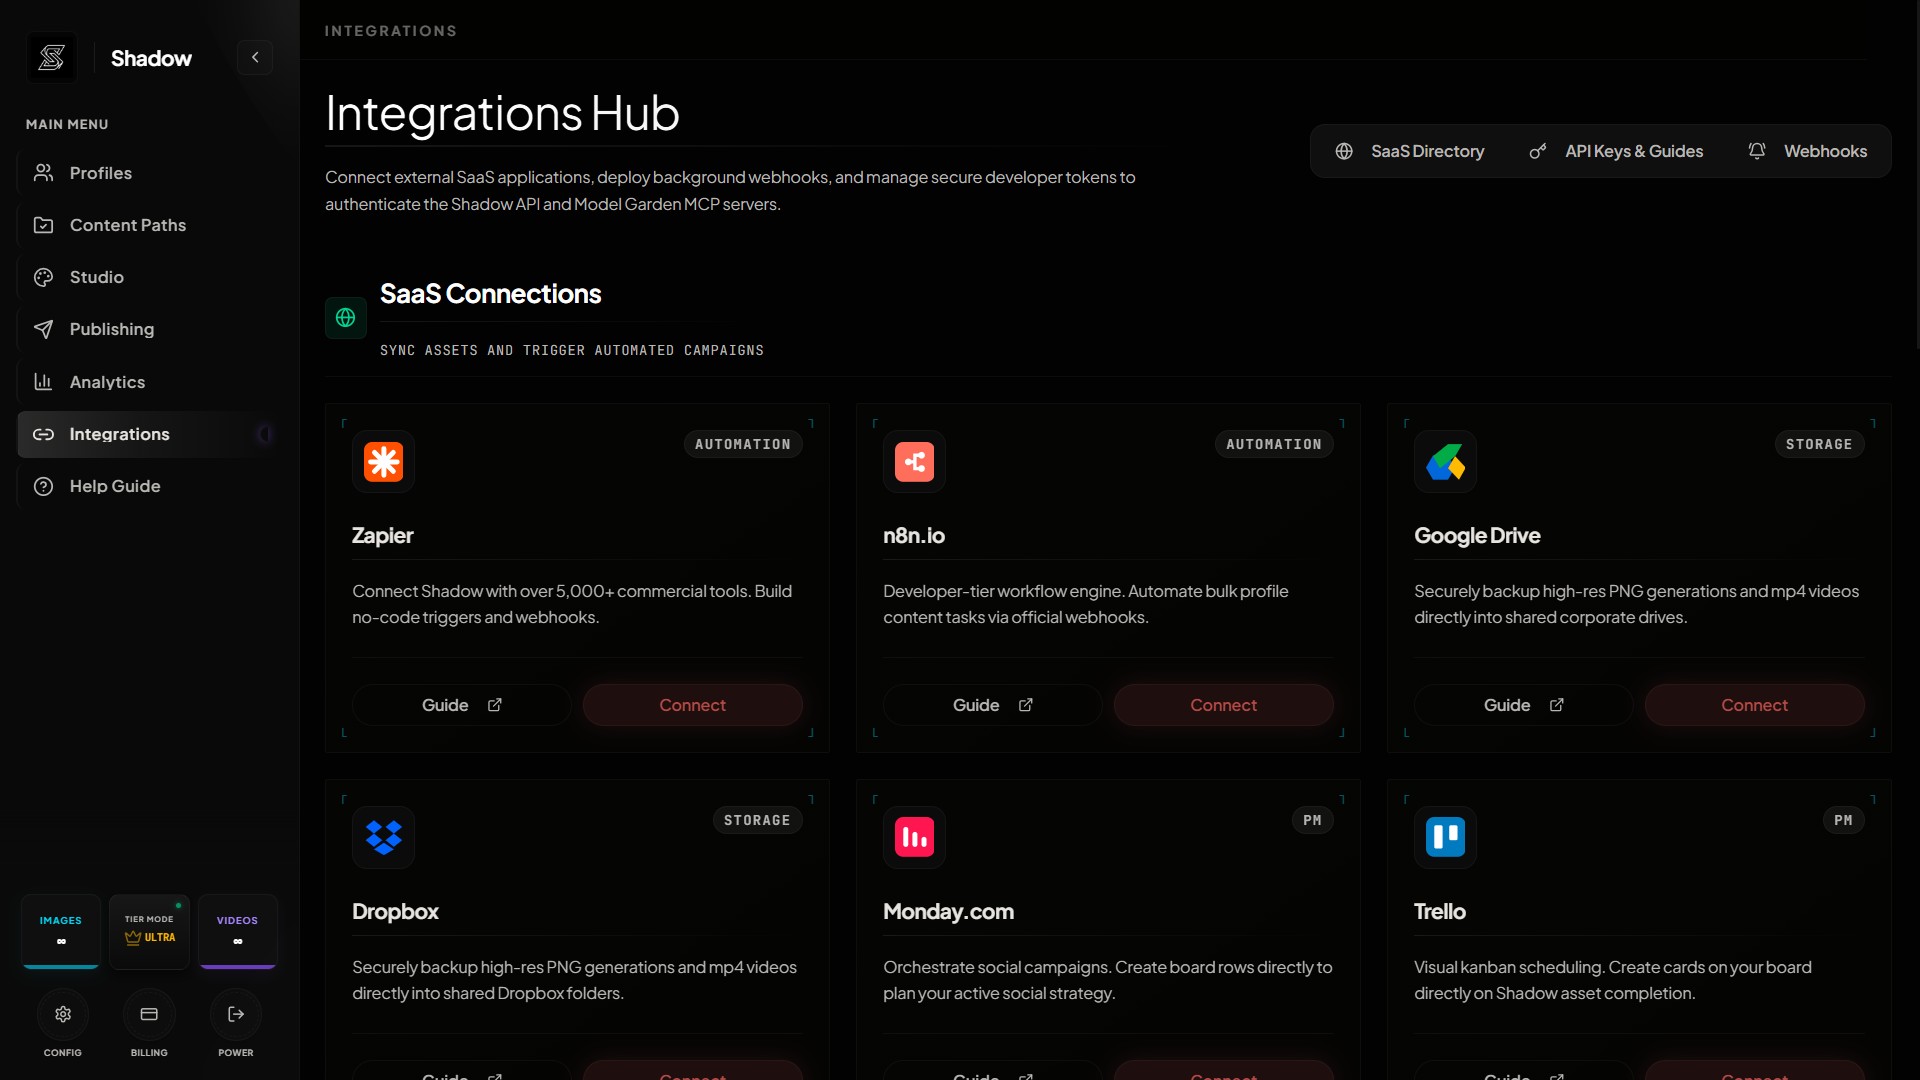The height and width of the screenshot is (1080, 1920).
Task: Click the Zapier Guide external link icon
Action: (495, 705)
